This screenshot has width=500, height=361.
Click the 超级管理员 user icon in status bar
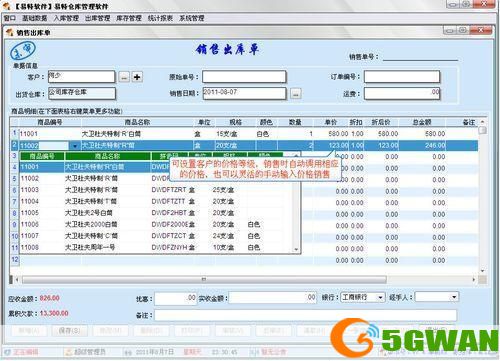tap(69, 352)
